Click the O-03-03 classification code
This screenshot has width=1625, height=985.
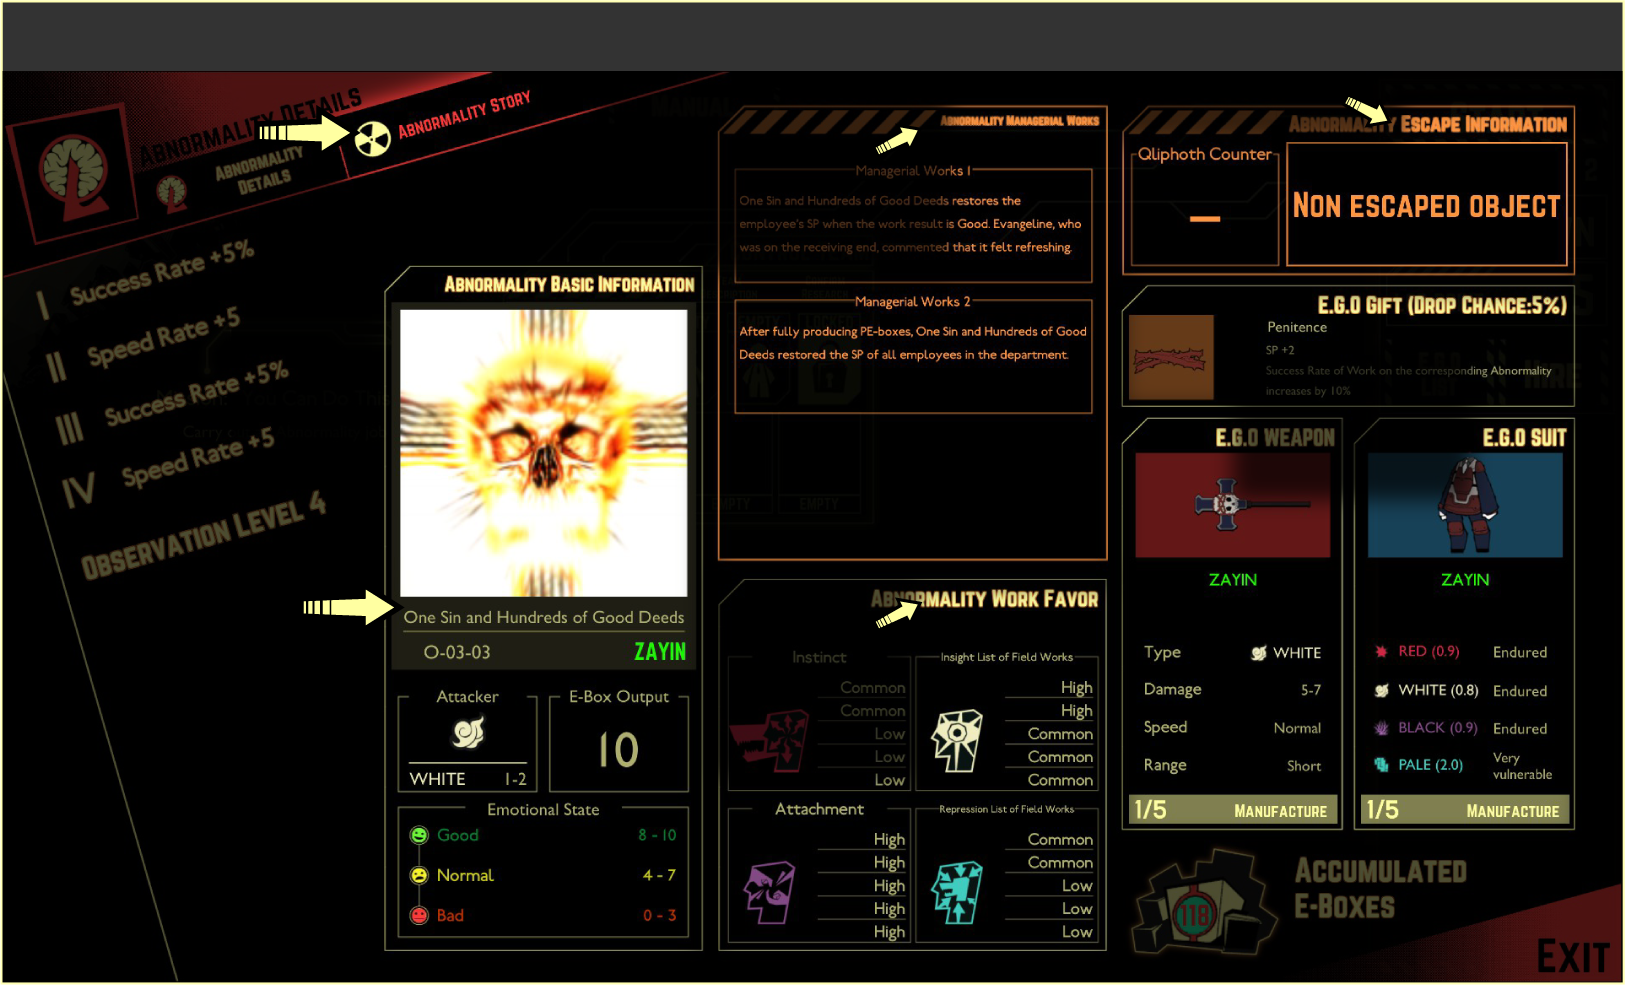click(x=457, y=652)
